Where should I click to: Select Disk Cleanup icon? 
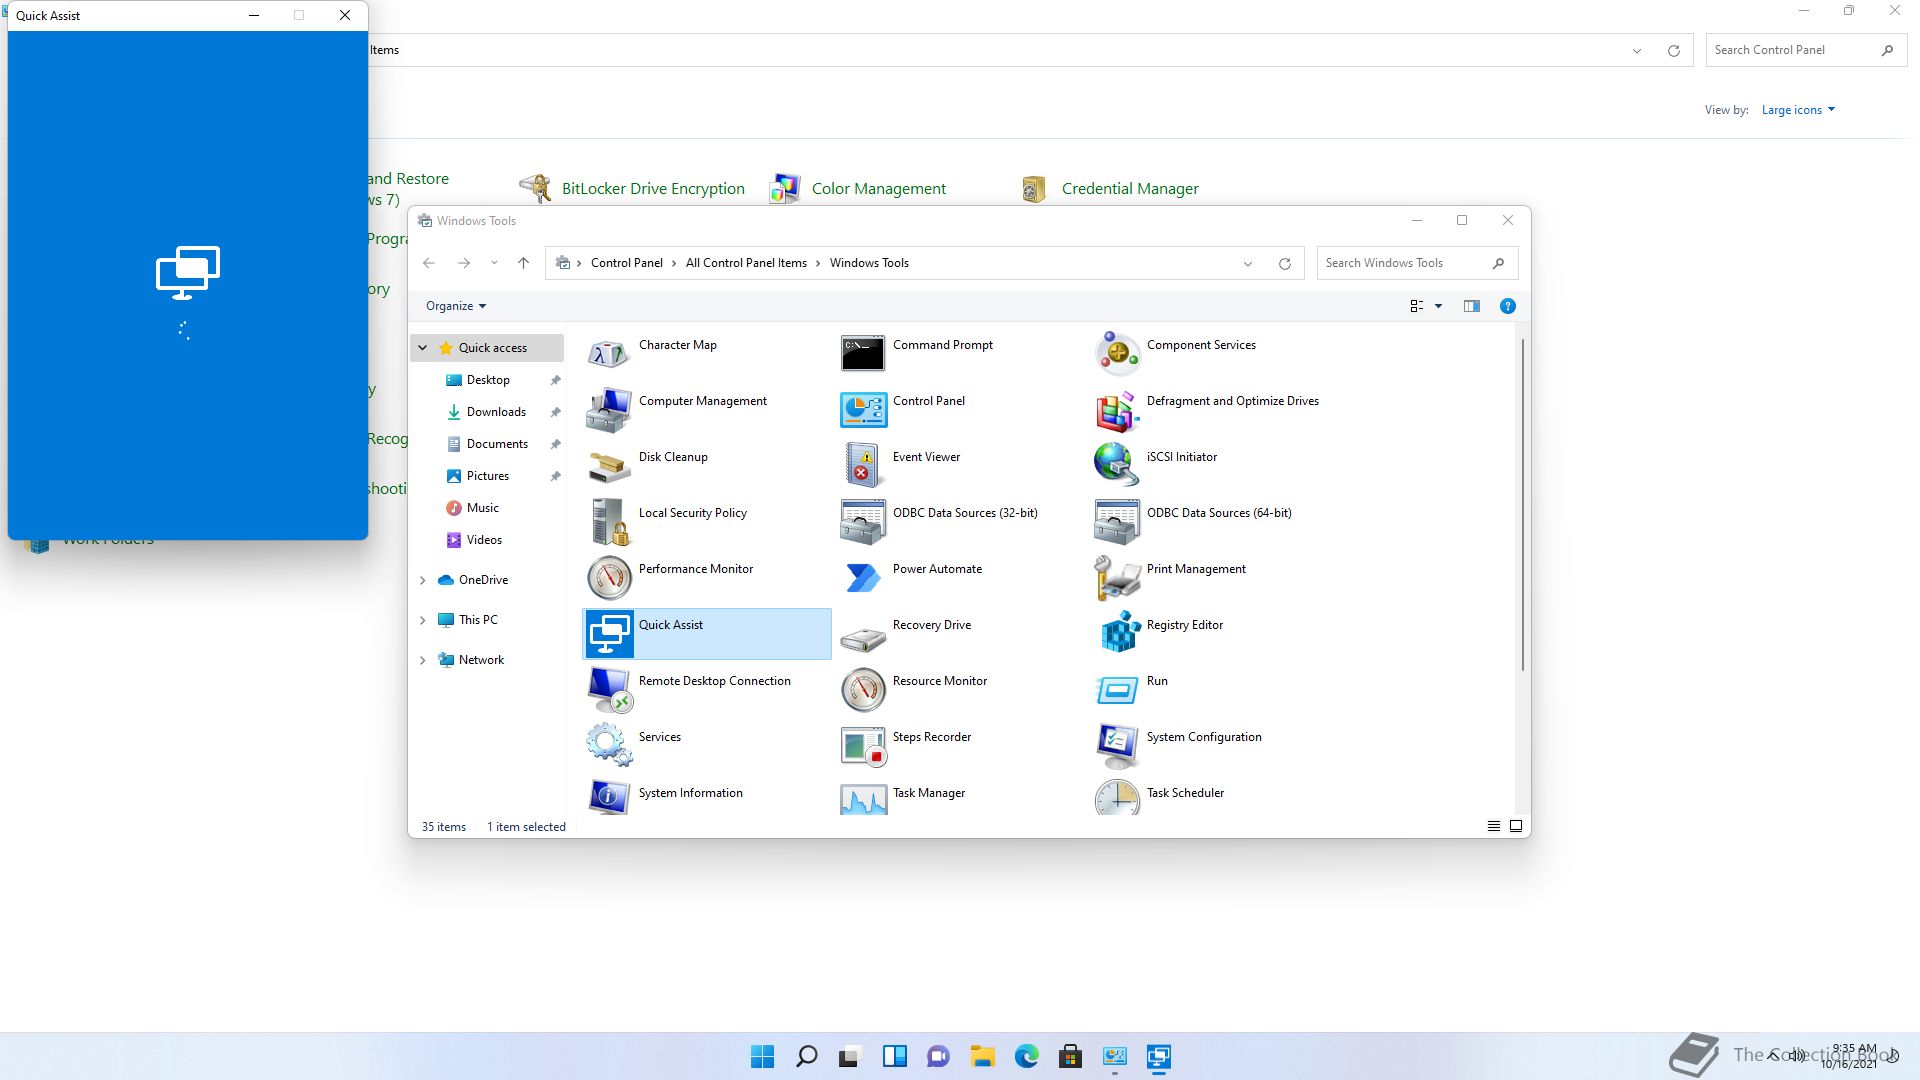click(609, 465)
